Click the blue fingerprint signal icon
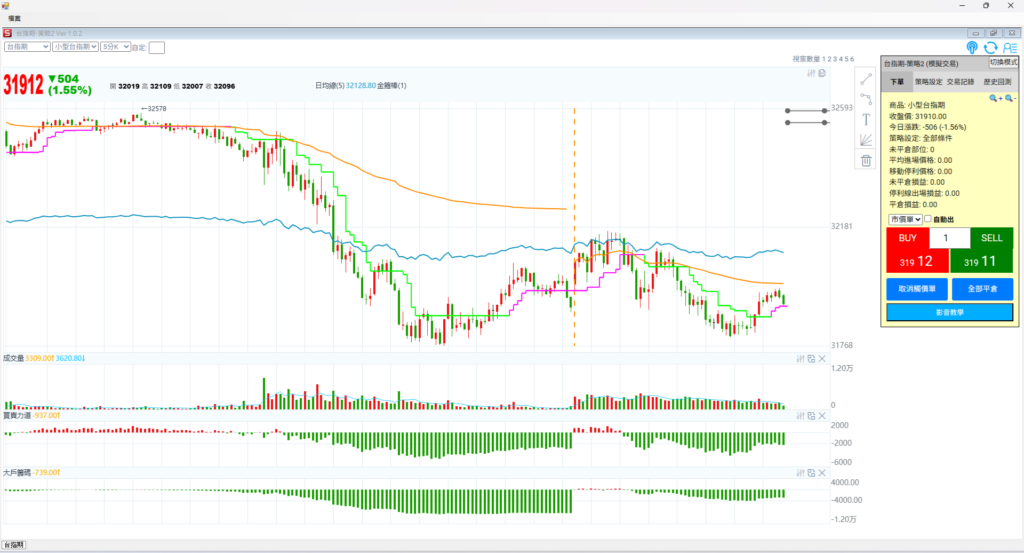The image size is (1024, 553). point(972,47)
